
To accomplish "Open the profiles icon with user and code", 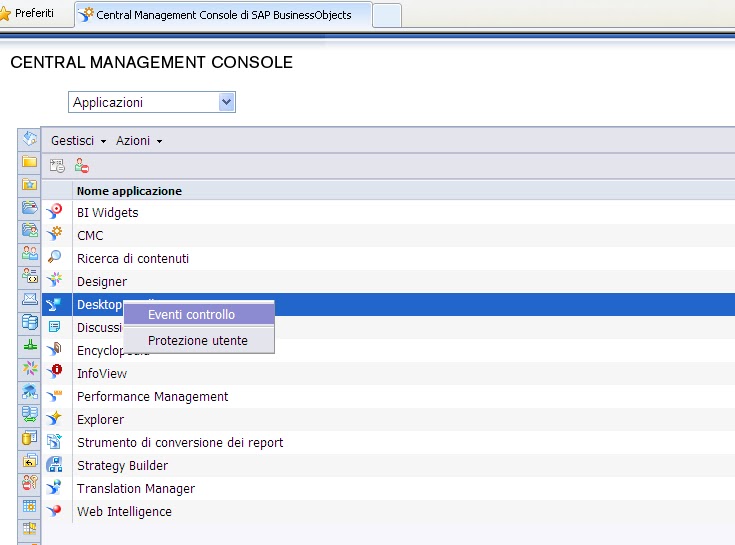I will point(30,276).
